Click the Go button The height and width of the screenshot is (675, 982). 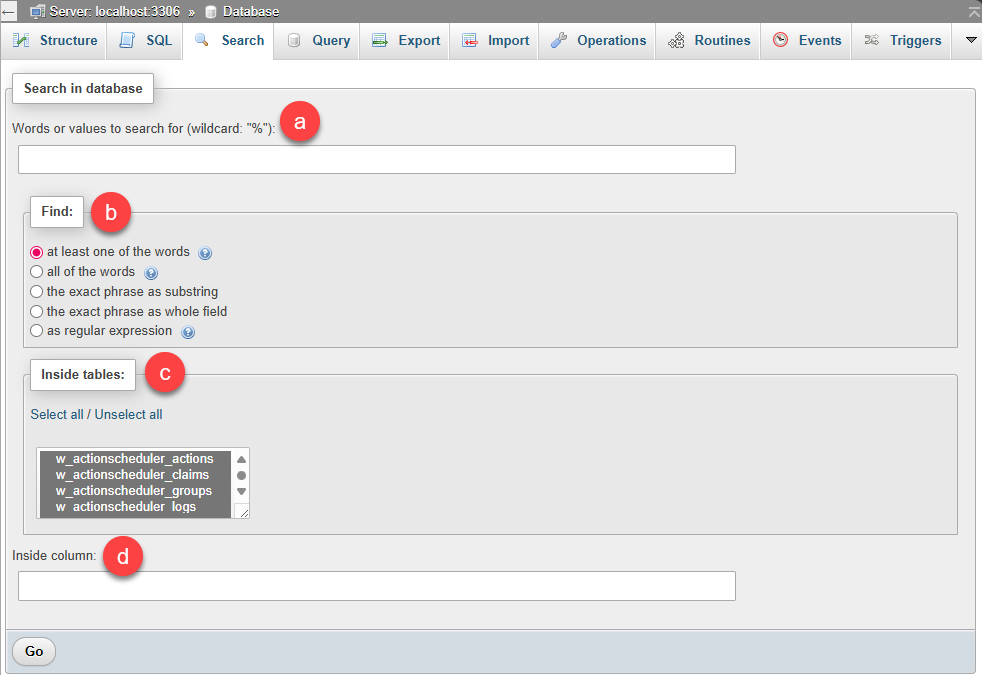33,651
